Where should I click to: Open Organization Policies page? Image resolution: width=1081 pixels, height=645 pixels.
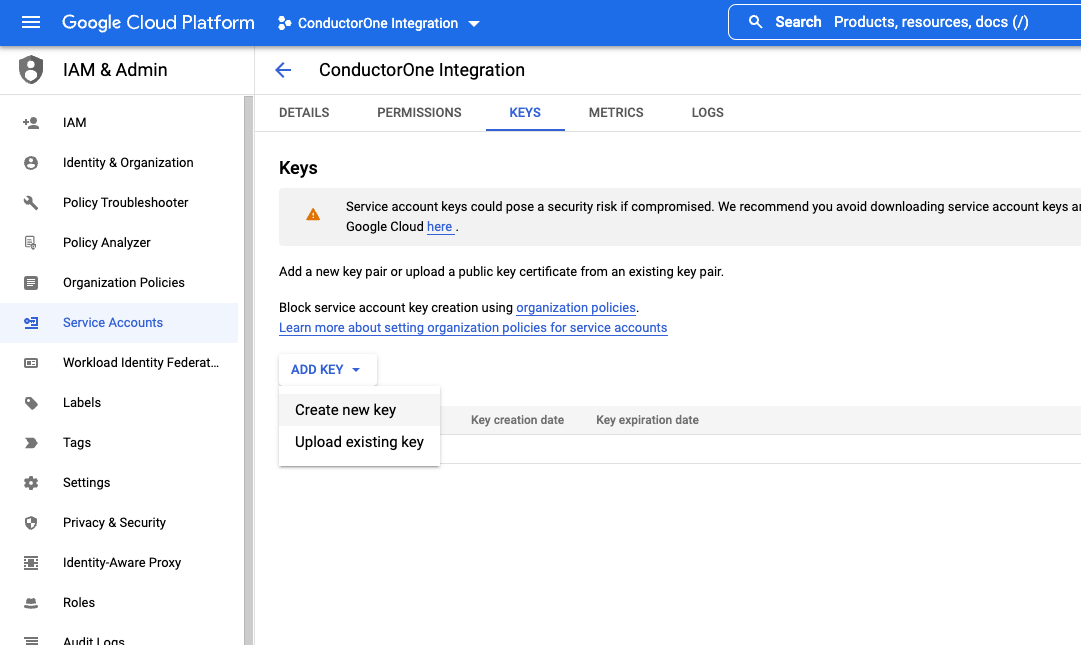[123, 283]
